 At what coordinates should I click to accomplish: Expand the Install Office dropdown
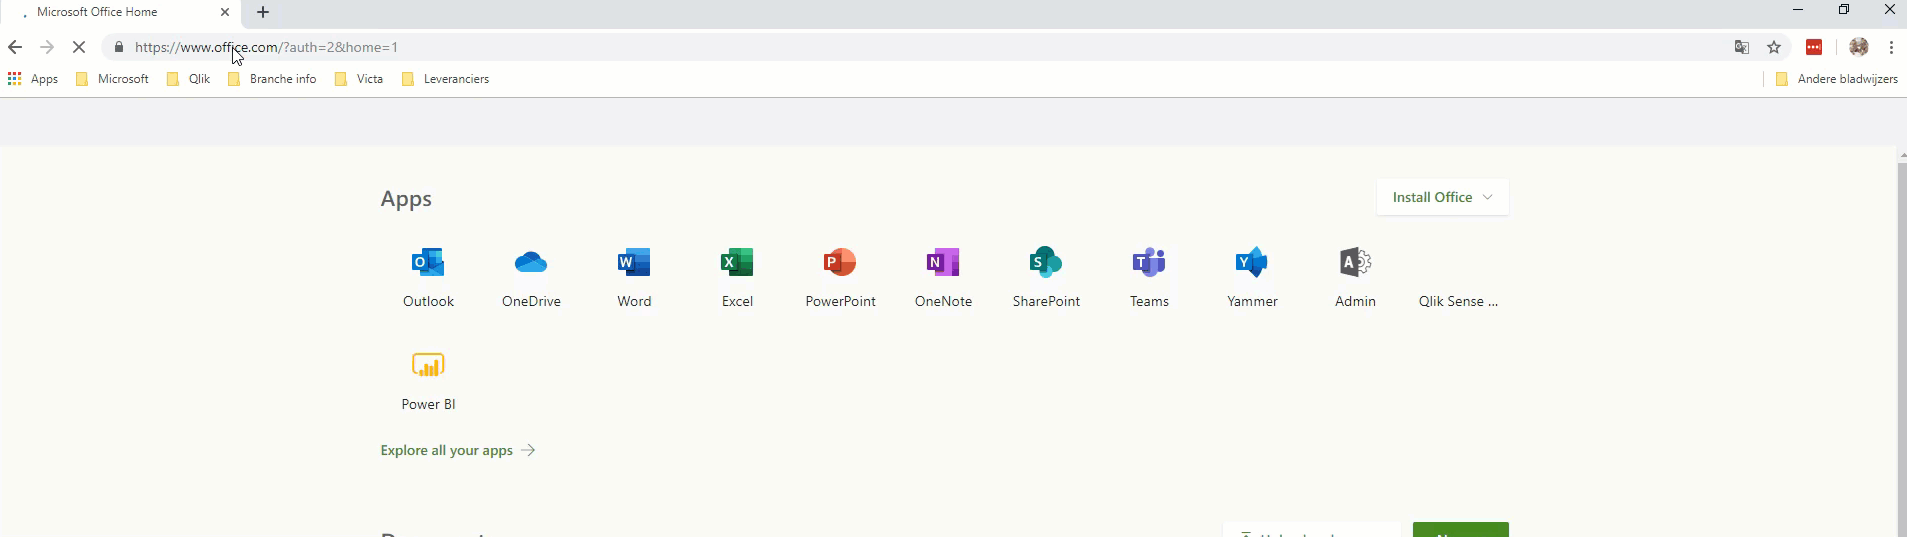pos(1442,197)
